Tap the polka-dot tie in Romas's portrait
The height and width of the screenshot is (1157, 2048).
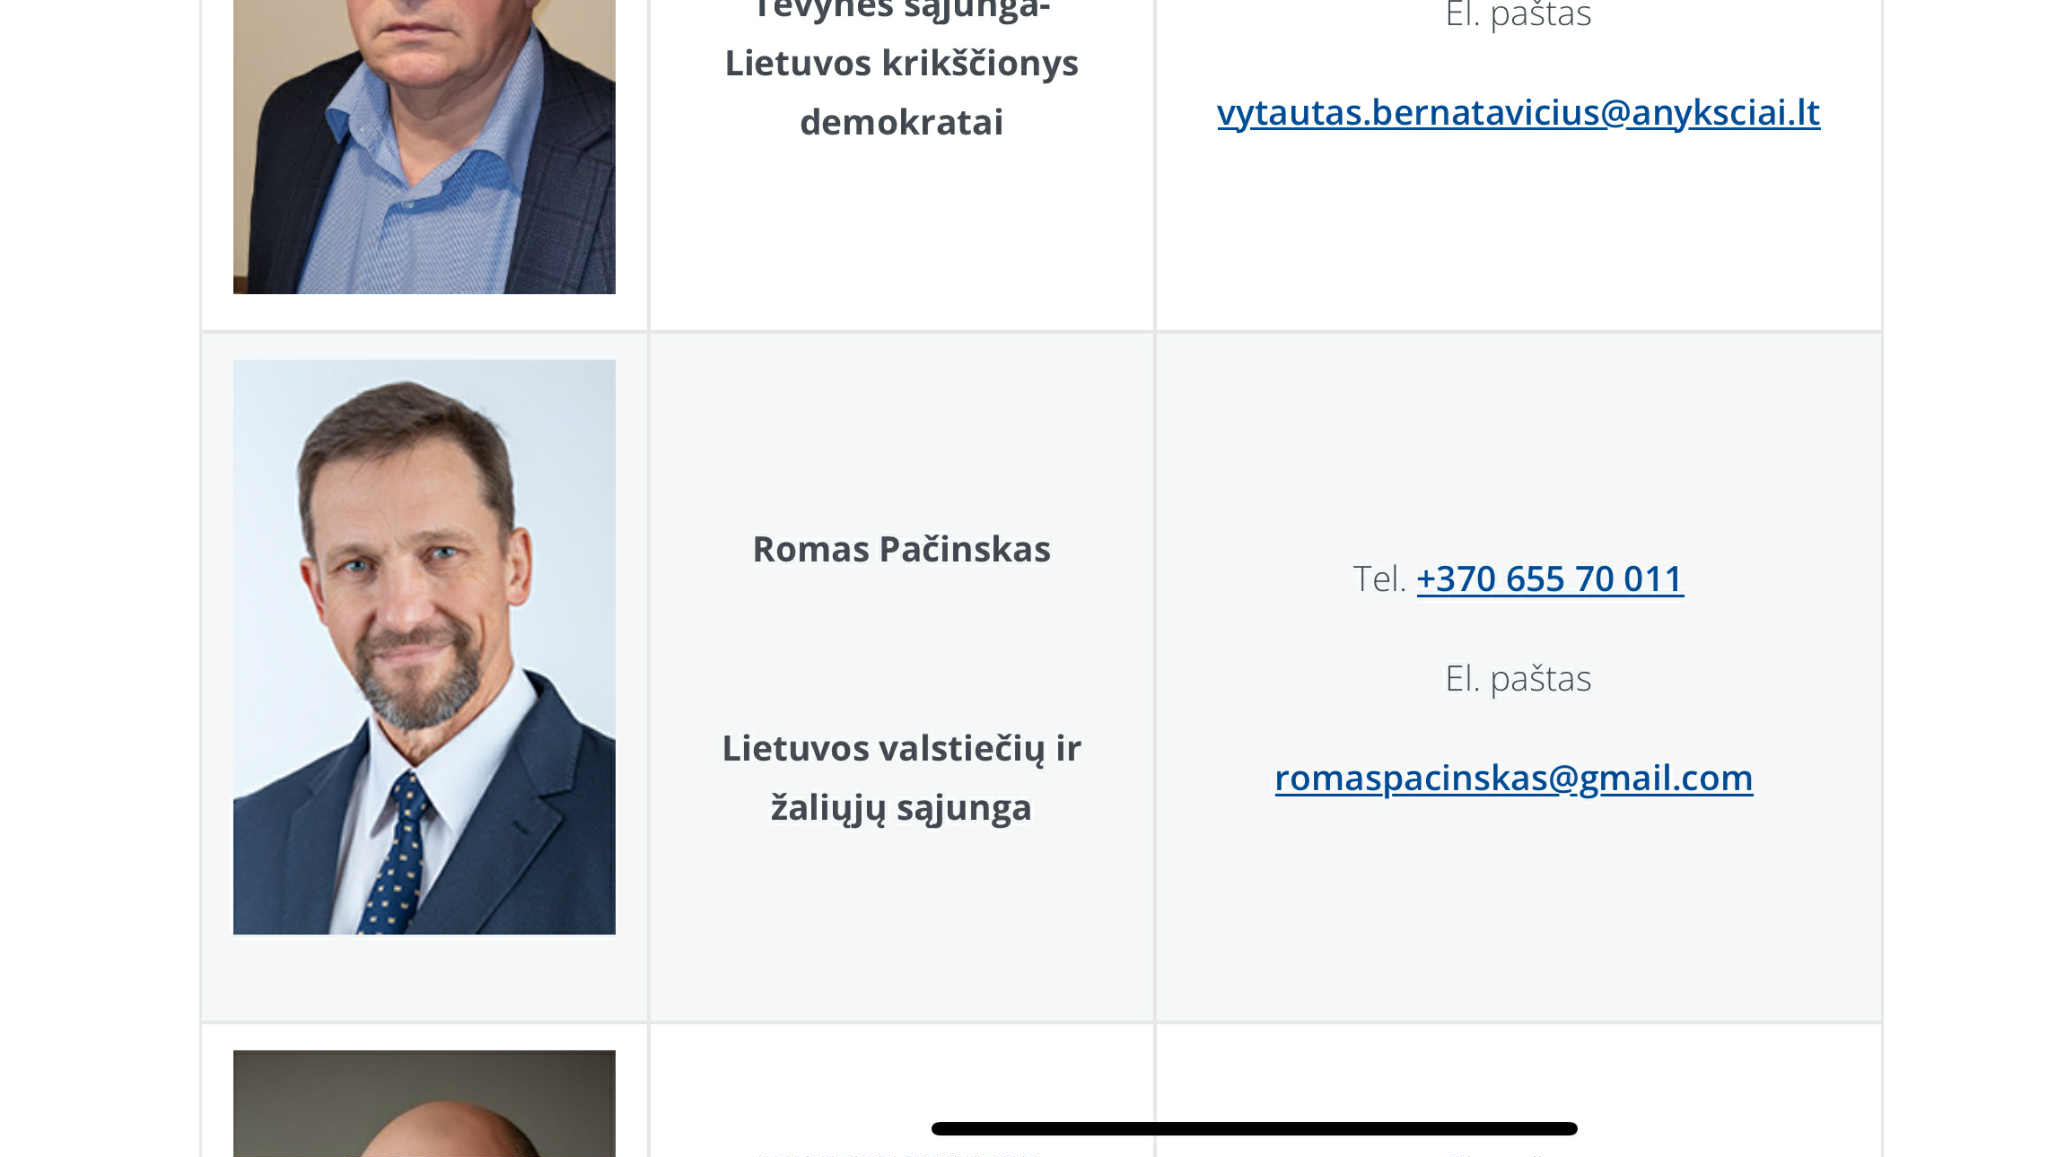click(x=397, y=854)
